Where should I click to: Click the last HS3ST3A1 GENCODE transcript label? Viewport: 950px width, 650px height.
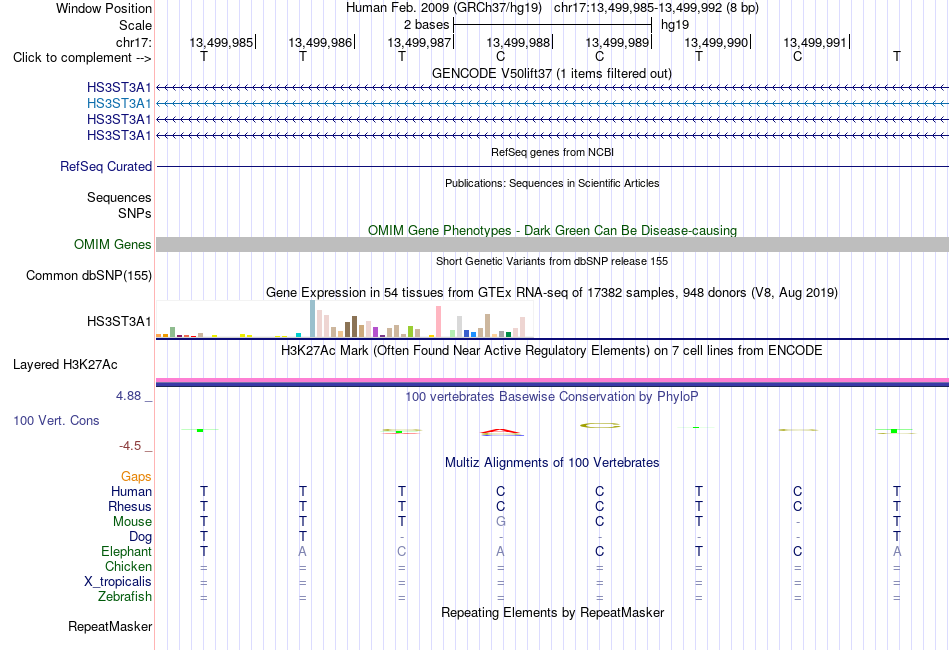click(x=119, y=135)
